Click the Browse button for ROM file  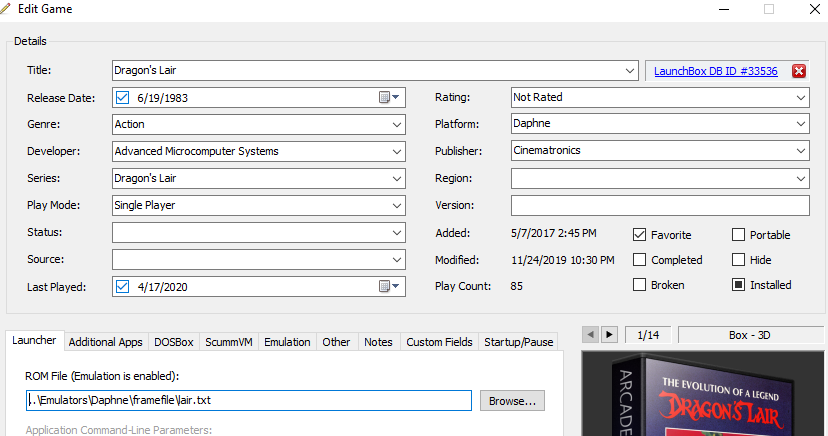point(512,401)
